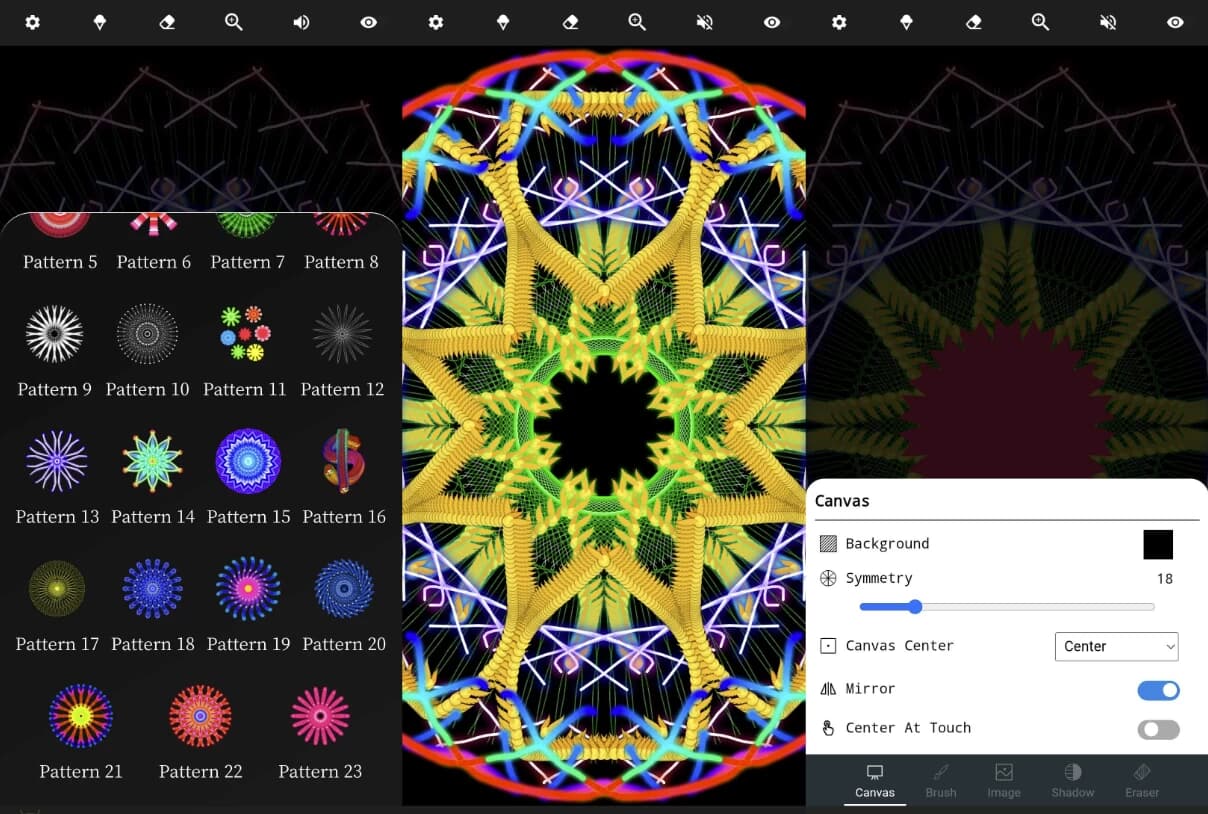
Task: Click the Center At Touch hand icon
Action: [x=827, y=728]
